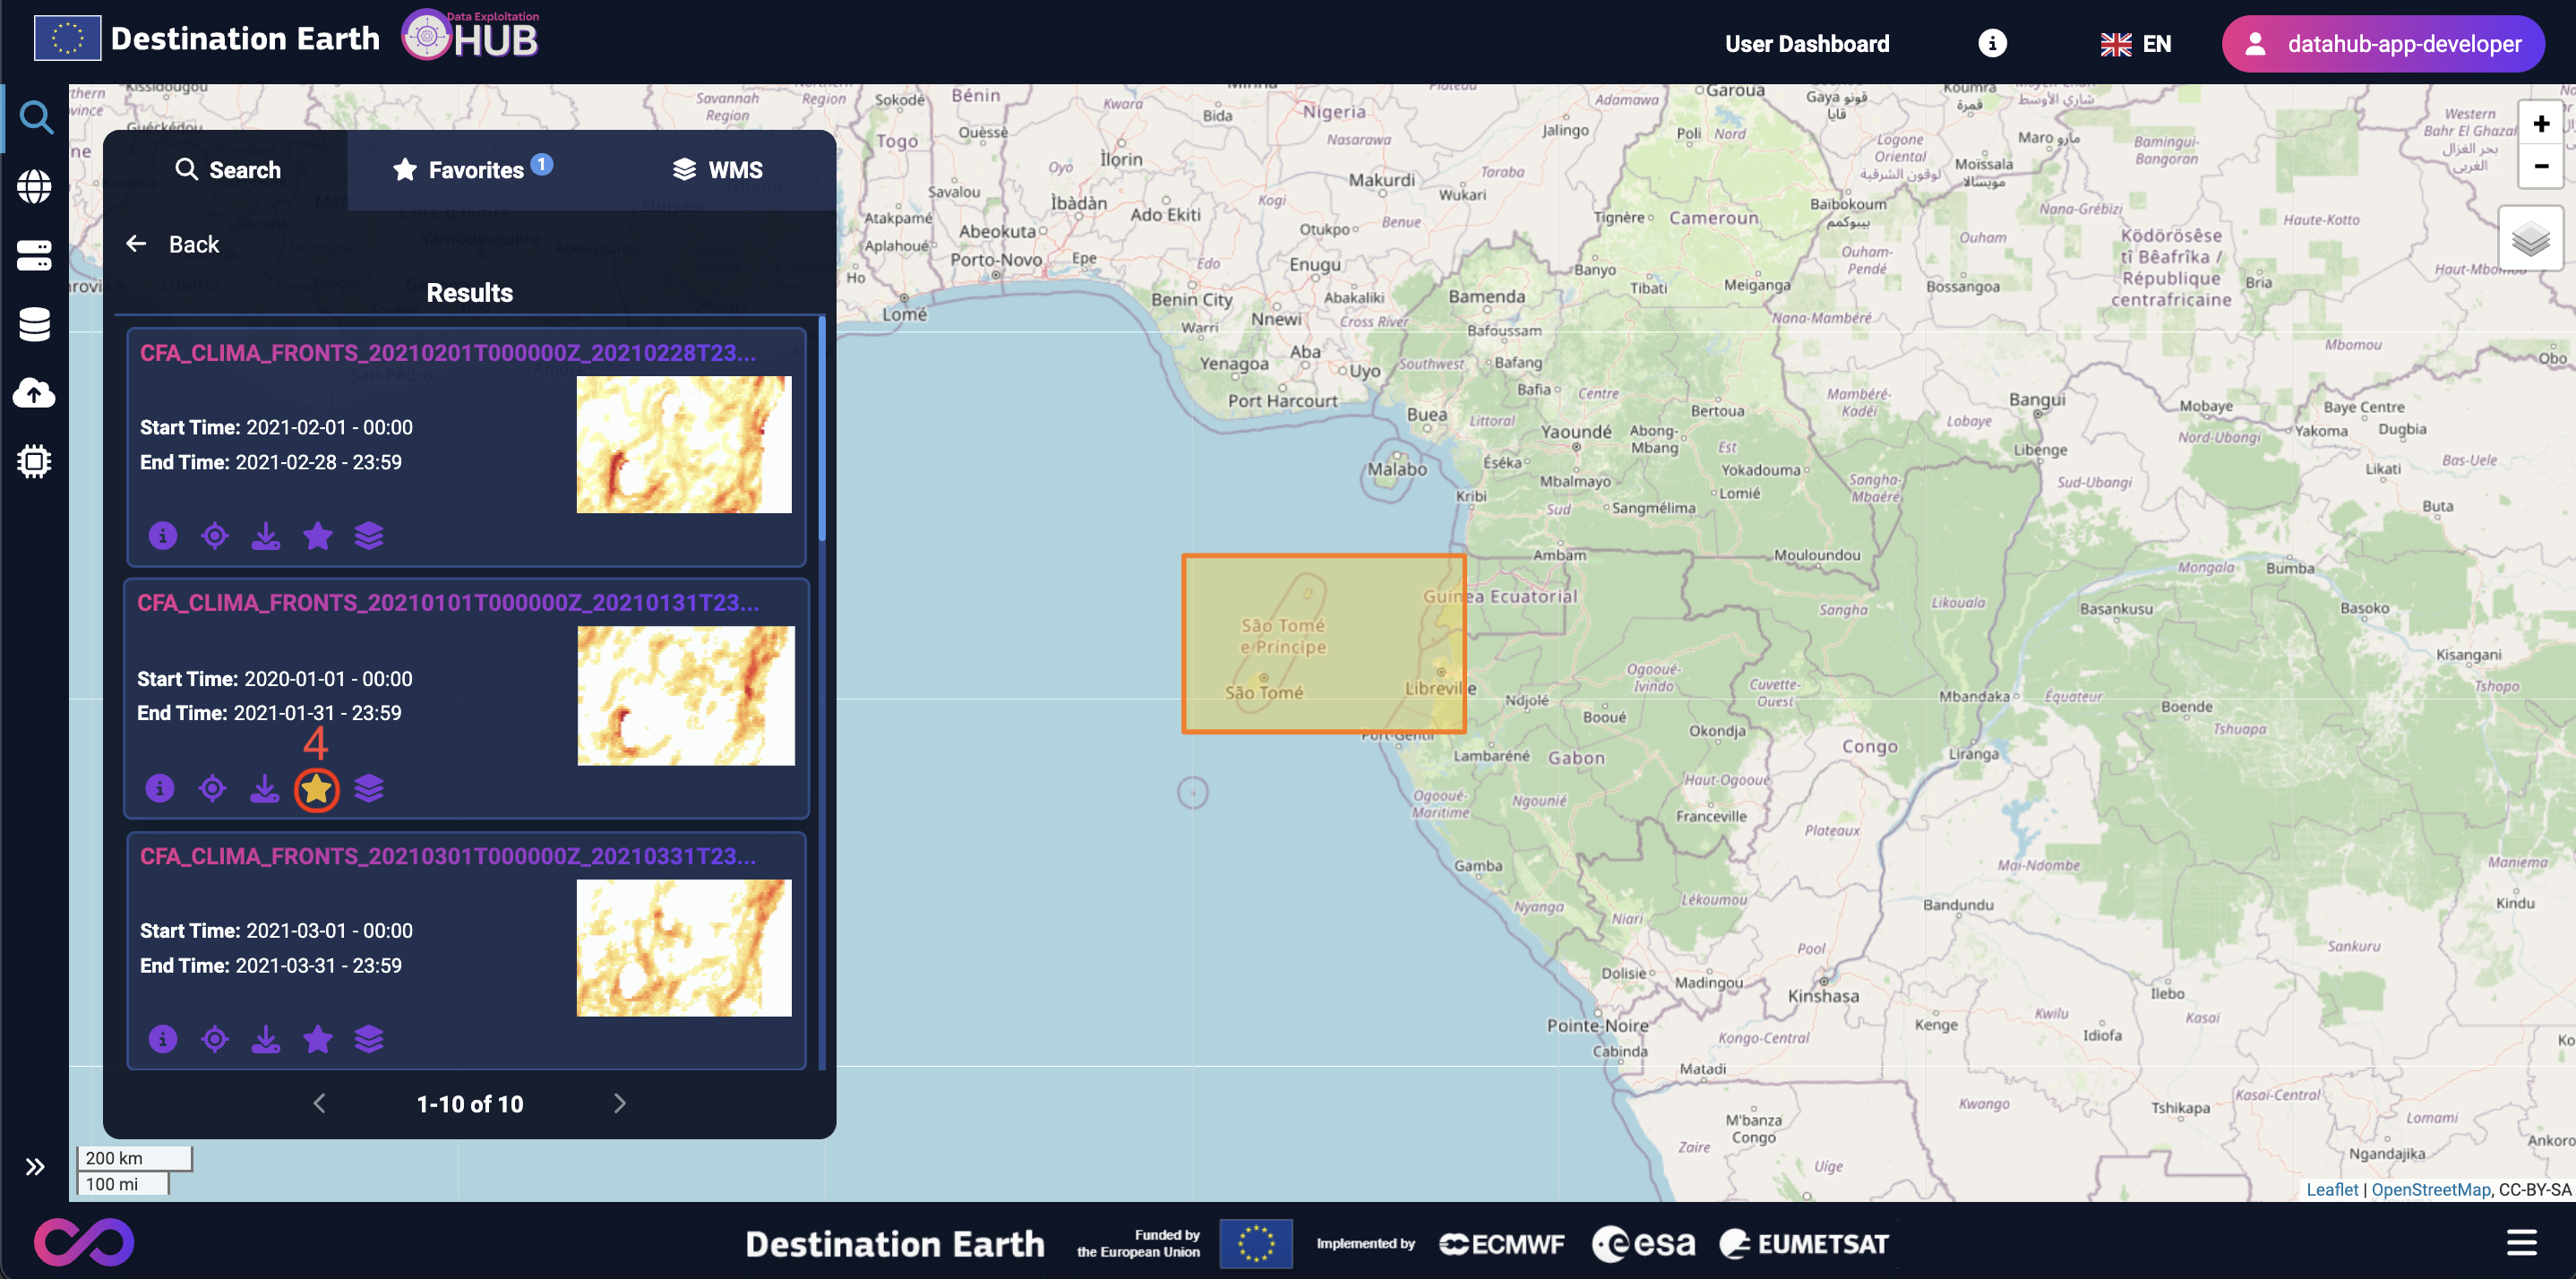Expand sidebar with double chevron

coord(35,1166)
